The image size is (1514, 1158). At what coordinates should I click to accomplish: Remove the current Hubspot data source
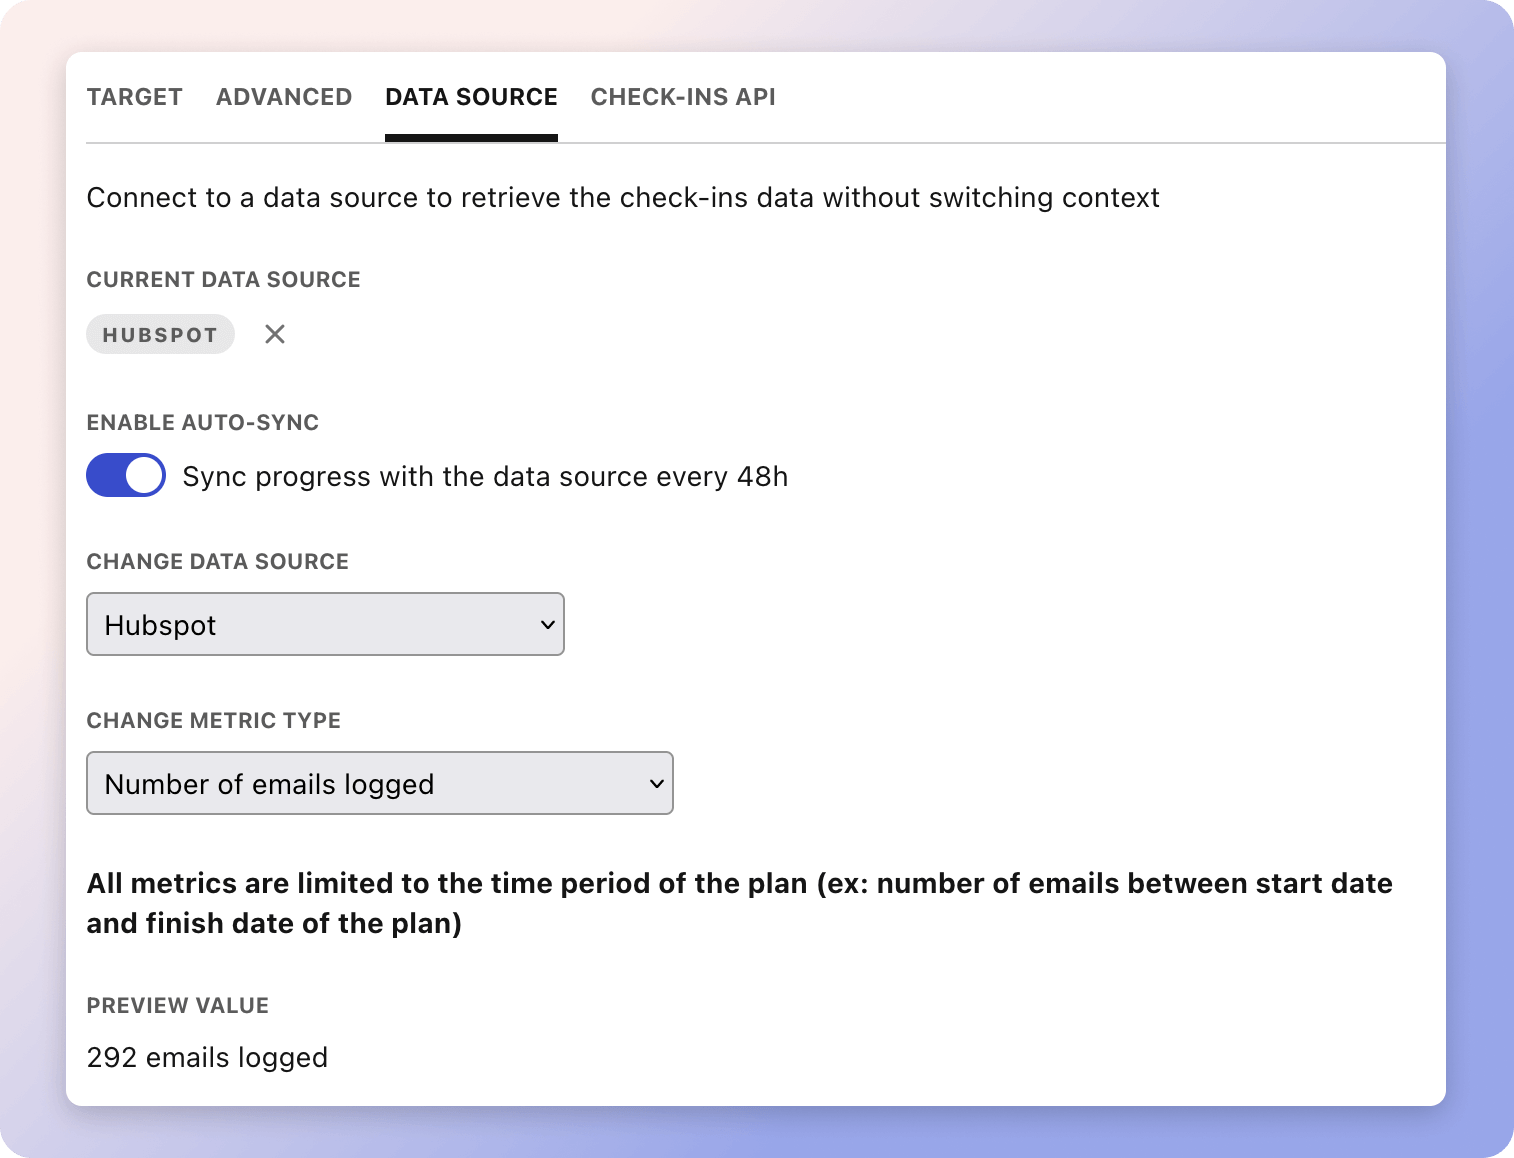coord(275,334)
